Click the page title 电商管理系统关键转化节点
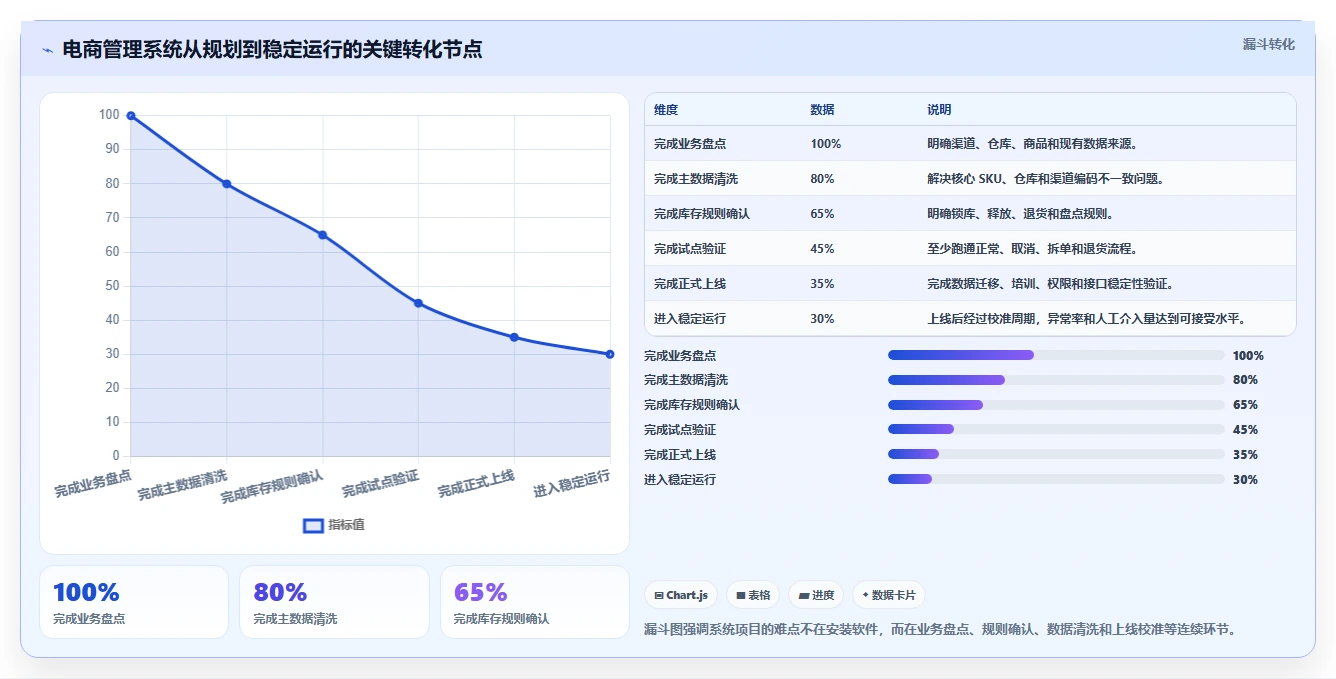The width and height of the screenshot is (1336, 679). click(272, 50)
